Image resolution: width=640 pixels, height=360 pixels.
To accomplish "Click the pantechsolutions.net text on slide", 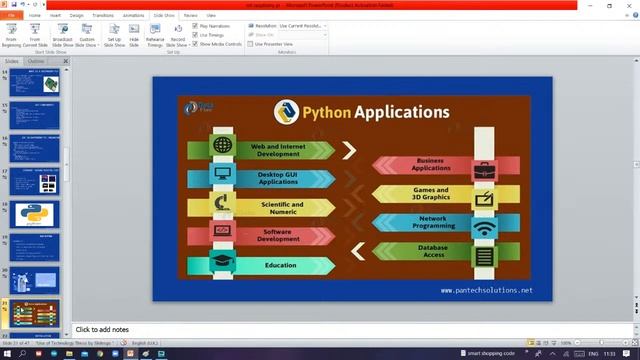I will [x=487, y=290].
